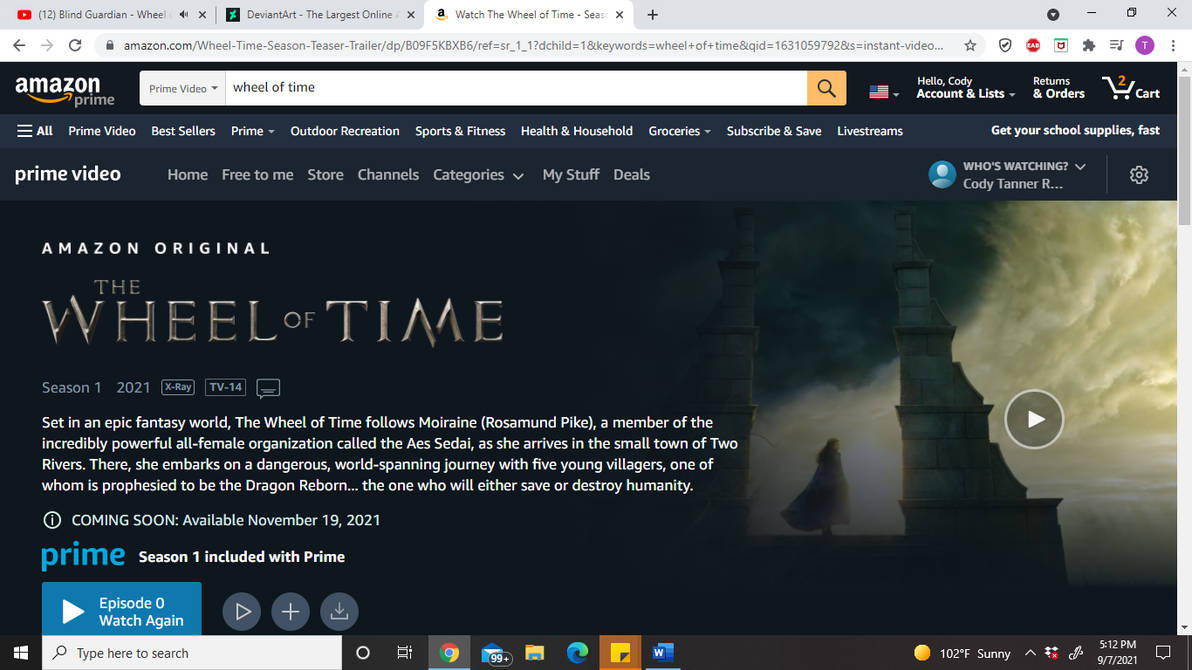
Task: Open the country flag language dropdown
Action: click(x=884, y=92)
